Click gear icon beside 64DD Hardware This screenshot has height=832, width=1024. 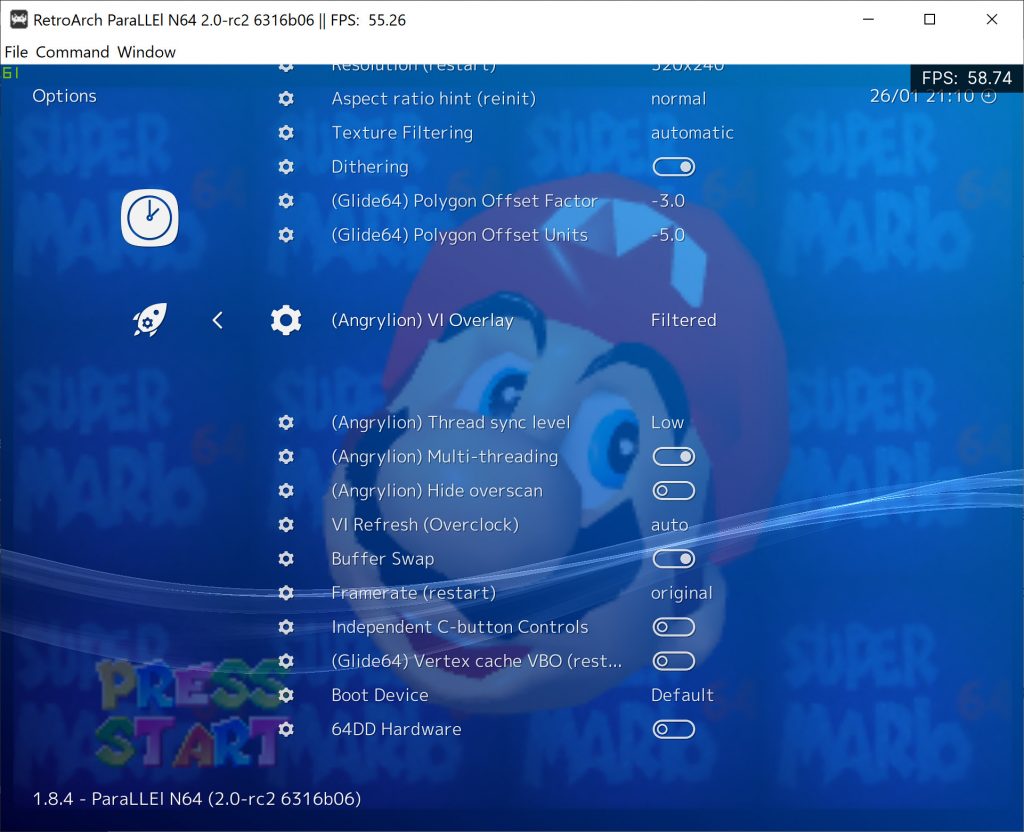[x=286, y=729]
